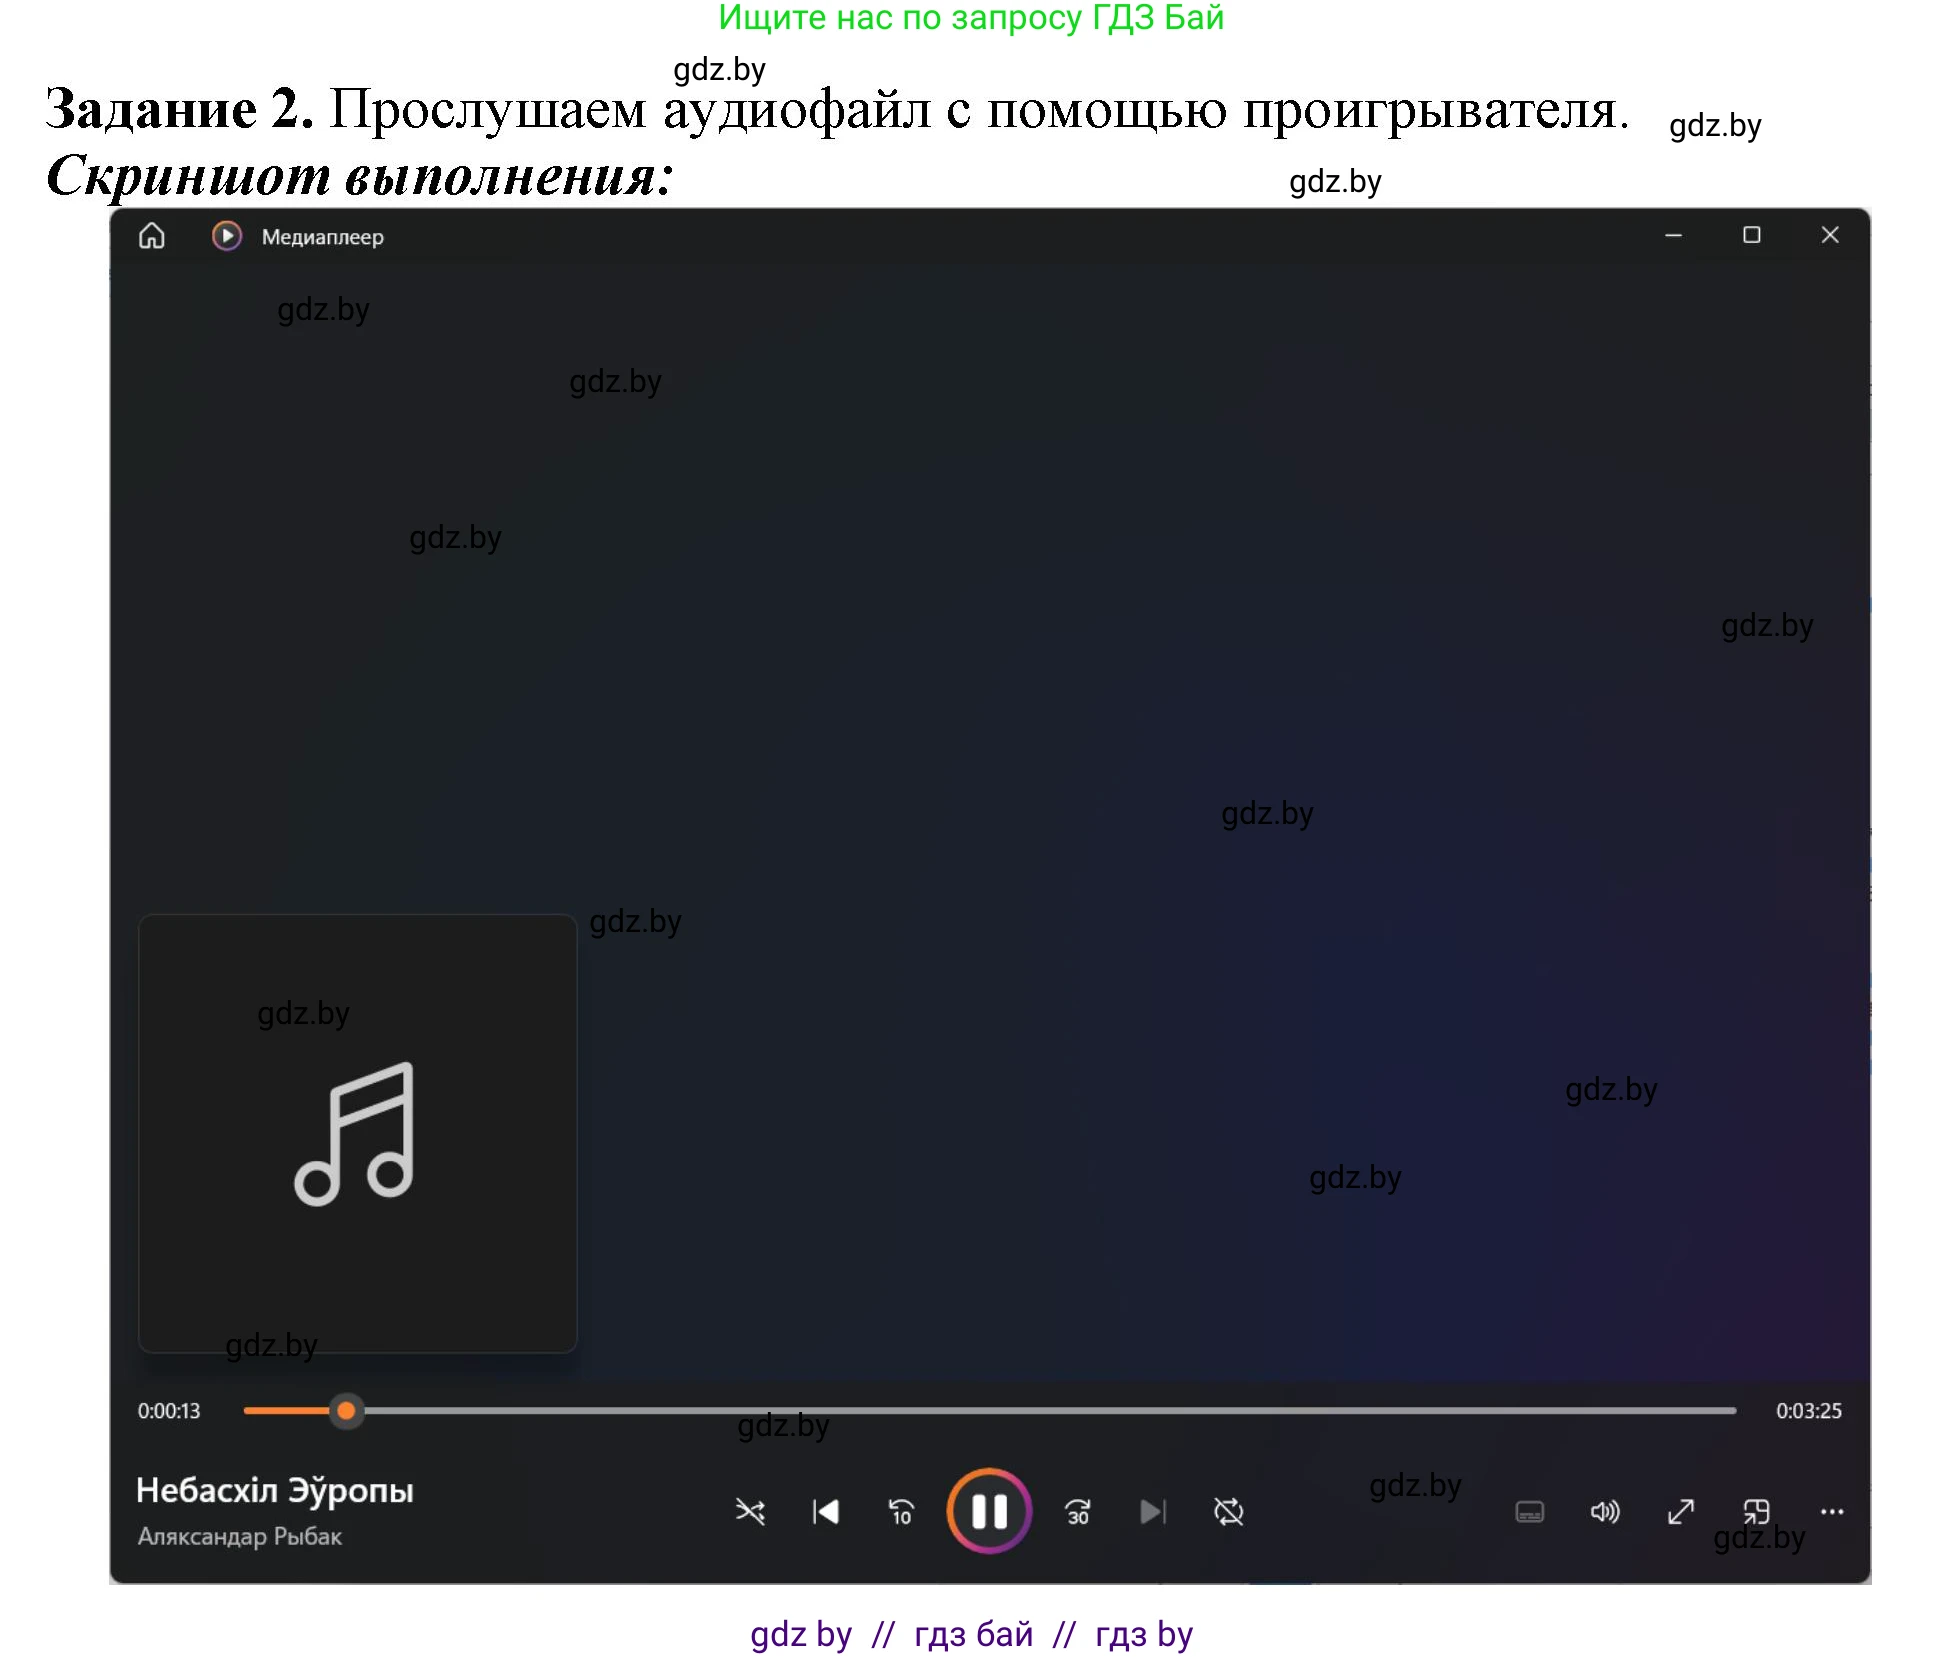
Task: Go to the next track
Action: click(x=1152, y=1512)
